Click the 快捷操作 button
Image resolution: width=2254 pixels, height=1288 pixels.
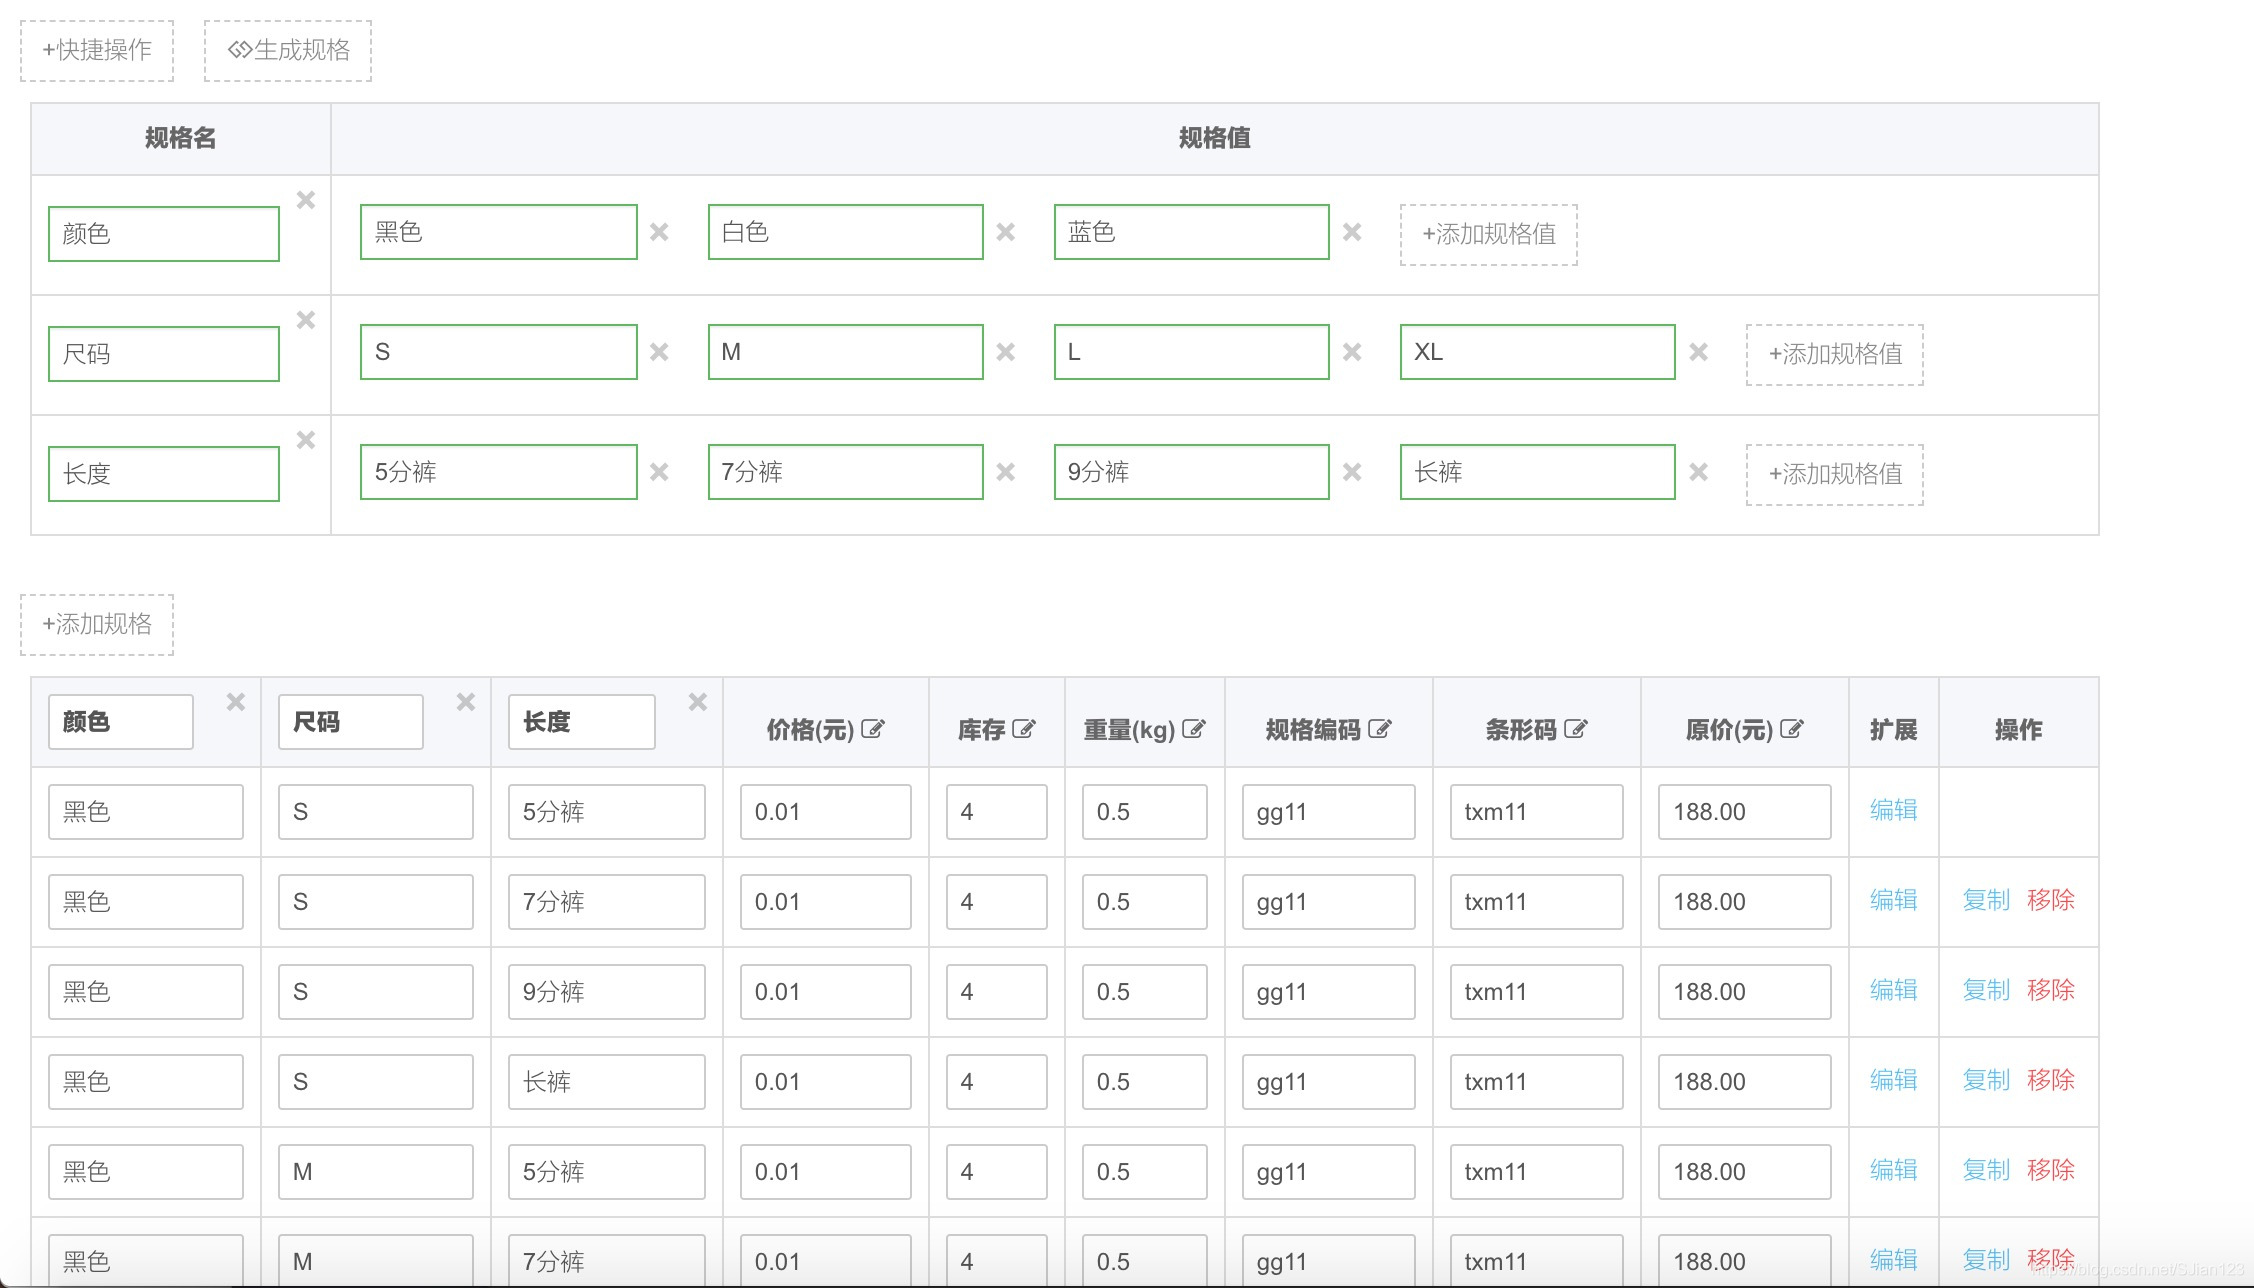97,50
